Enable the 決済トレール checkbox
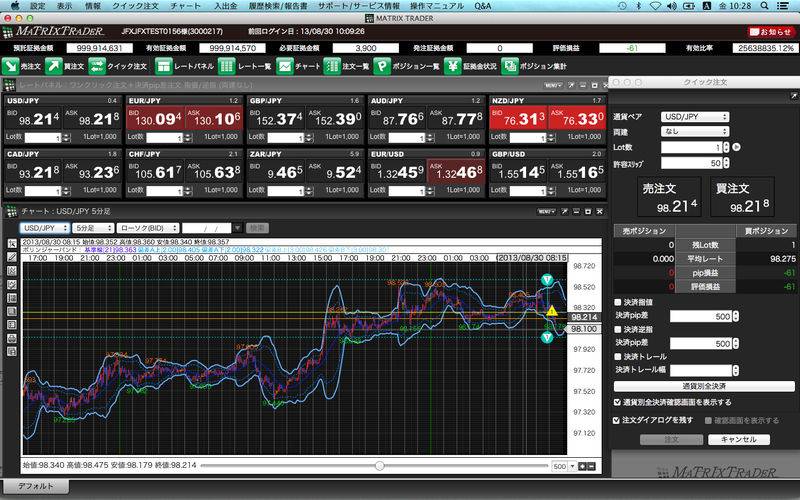Image resolution: width=800 pixels, height=500 pixels. [618, 357]
